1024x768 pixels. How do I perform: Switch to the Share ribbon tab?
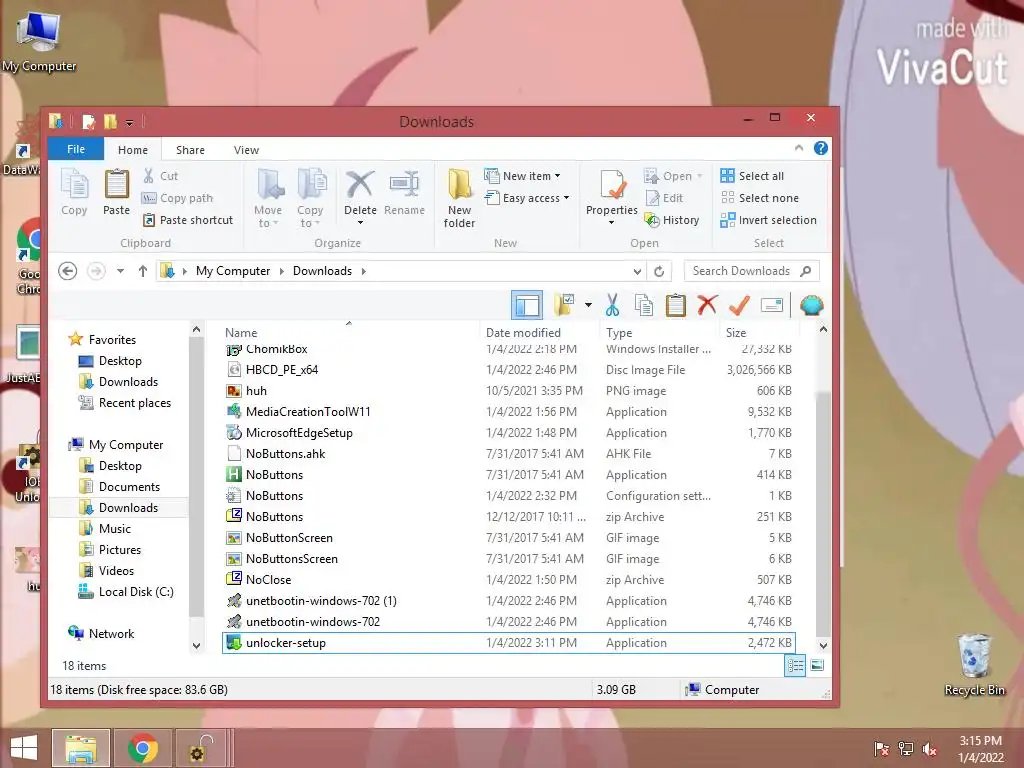coord(190,150)
